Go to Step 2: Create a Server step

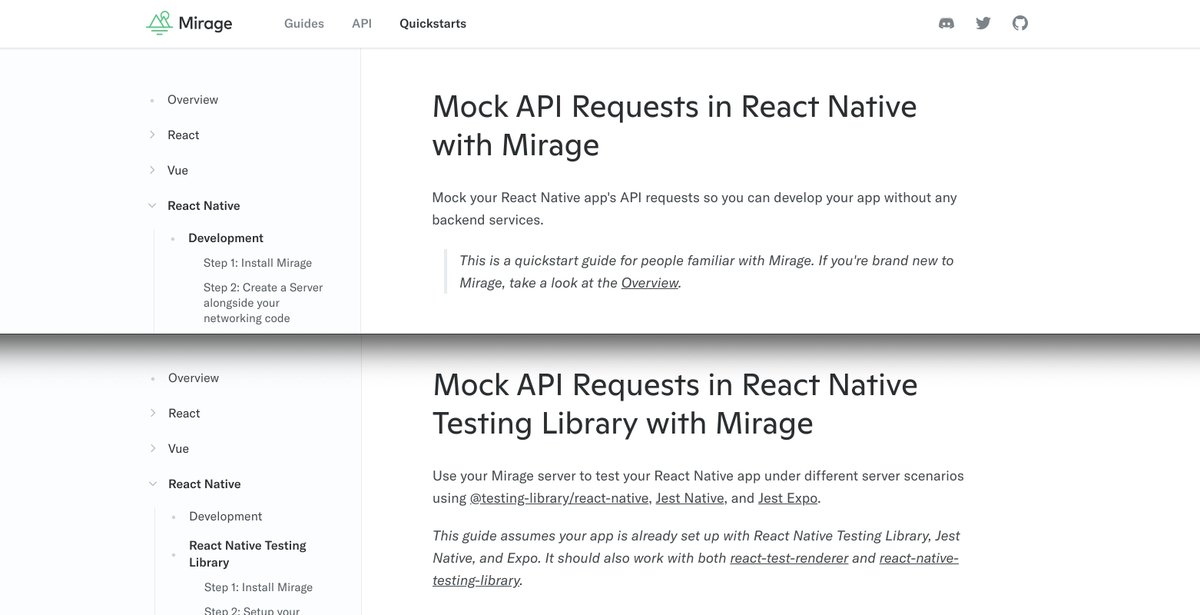(263, 303)
